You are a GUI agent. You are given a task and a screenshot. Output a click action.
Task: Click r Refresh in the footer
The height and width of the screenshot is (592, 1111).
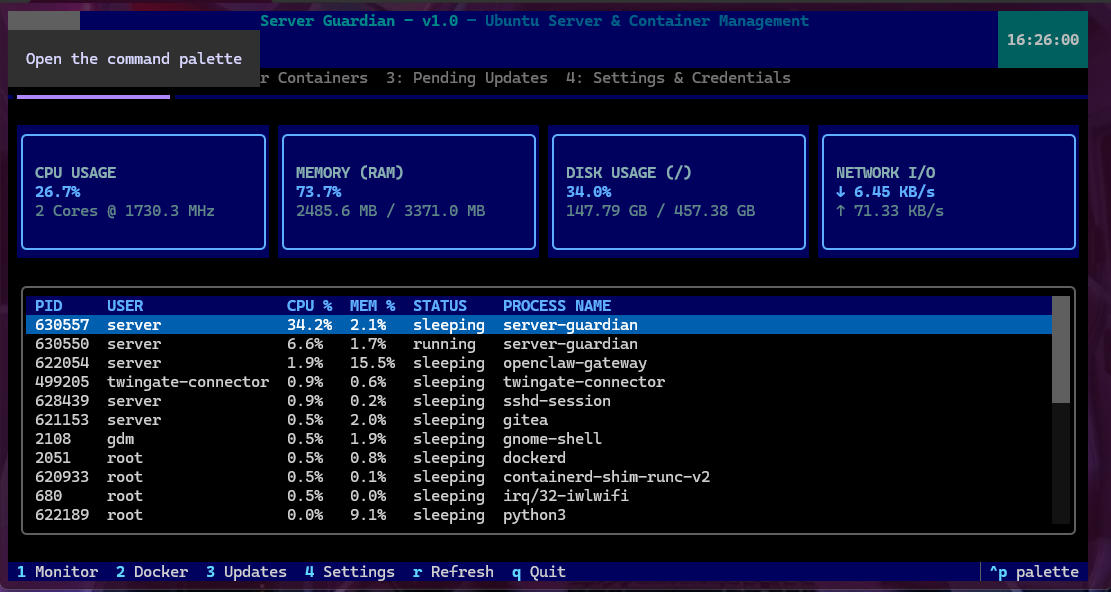(x=453, y=571)
